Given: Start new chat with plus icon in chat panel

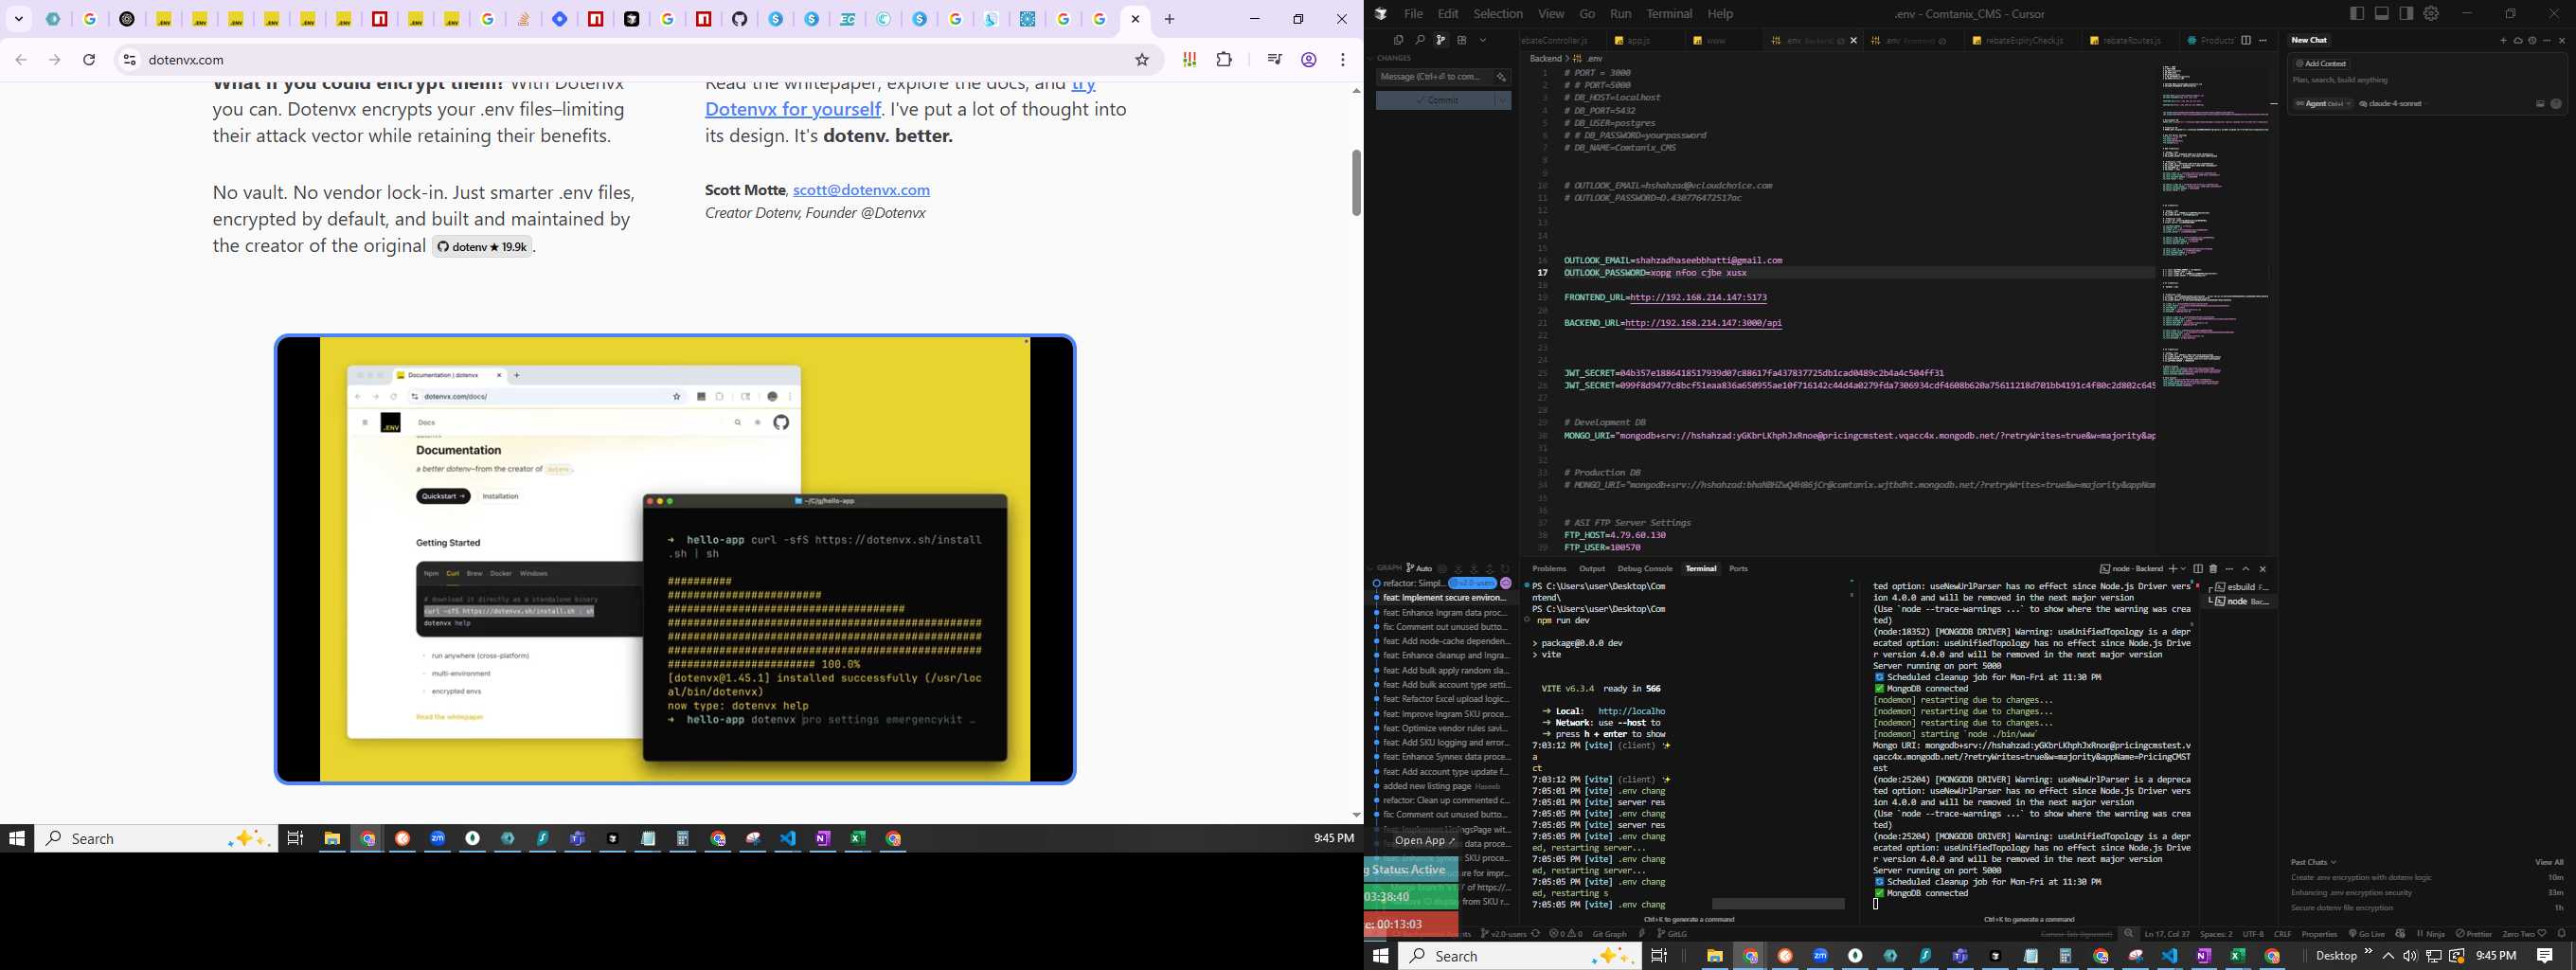Looking at the screenshot, I should coord(2504,41).
